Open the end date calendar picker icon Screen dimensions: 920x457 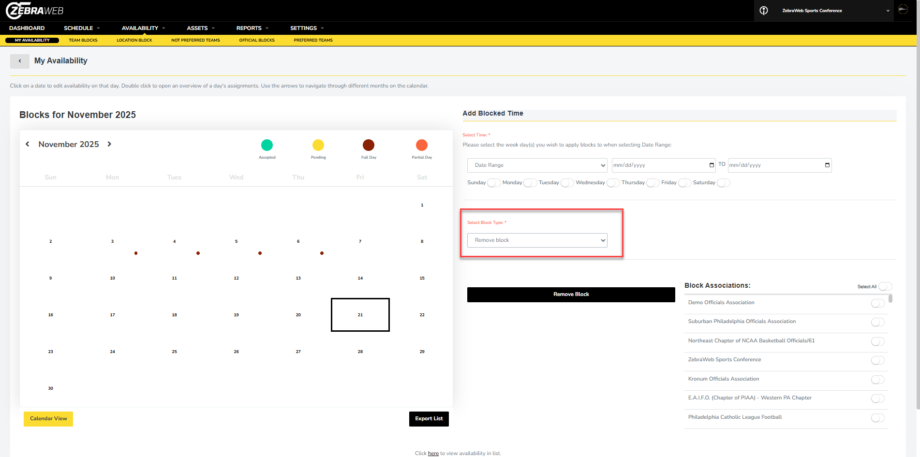click(827, 165)
